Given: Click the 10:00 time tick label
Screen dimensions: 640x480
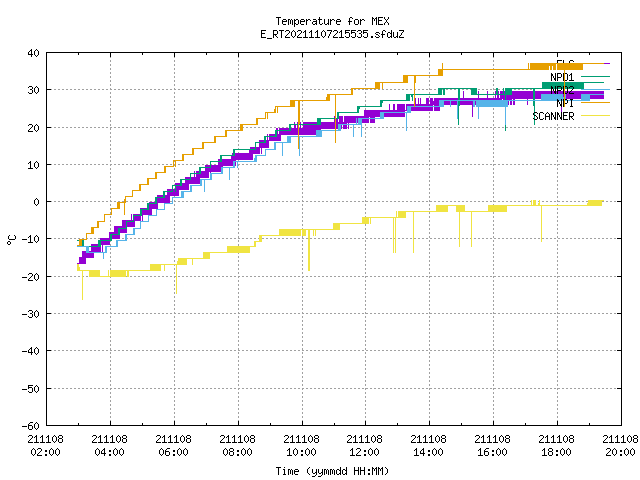Looking at the screenshot, I should [x=301, y=452].
